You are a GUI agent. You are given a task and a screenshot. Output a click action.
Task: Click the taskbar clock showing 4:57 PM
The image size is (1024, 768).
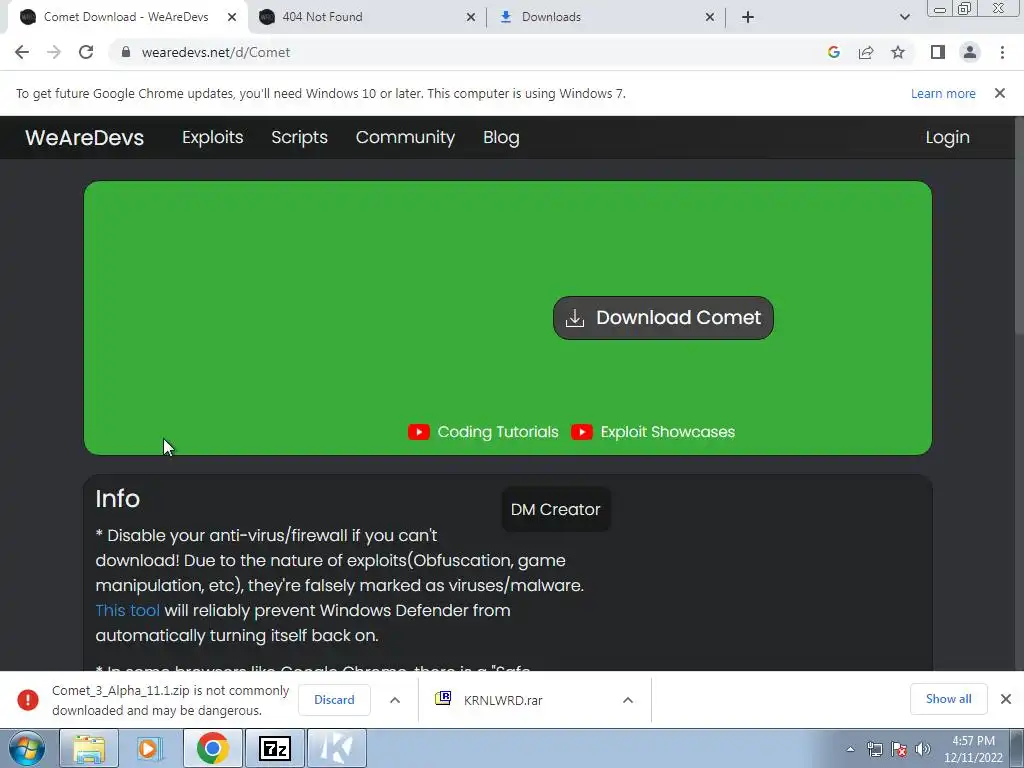coord(973,749)
